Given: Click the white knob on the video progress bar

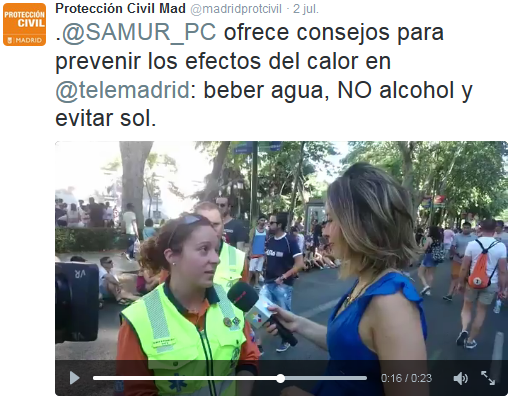Looking at the screenshot, I should (x=281, y=378).
